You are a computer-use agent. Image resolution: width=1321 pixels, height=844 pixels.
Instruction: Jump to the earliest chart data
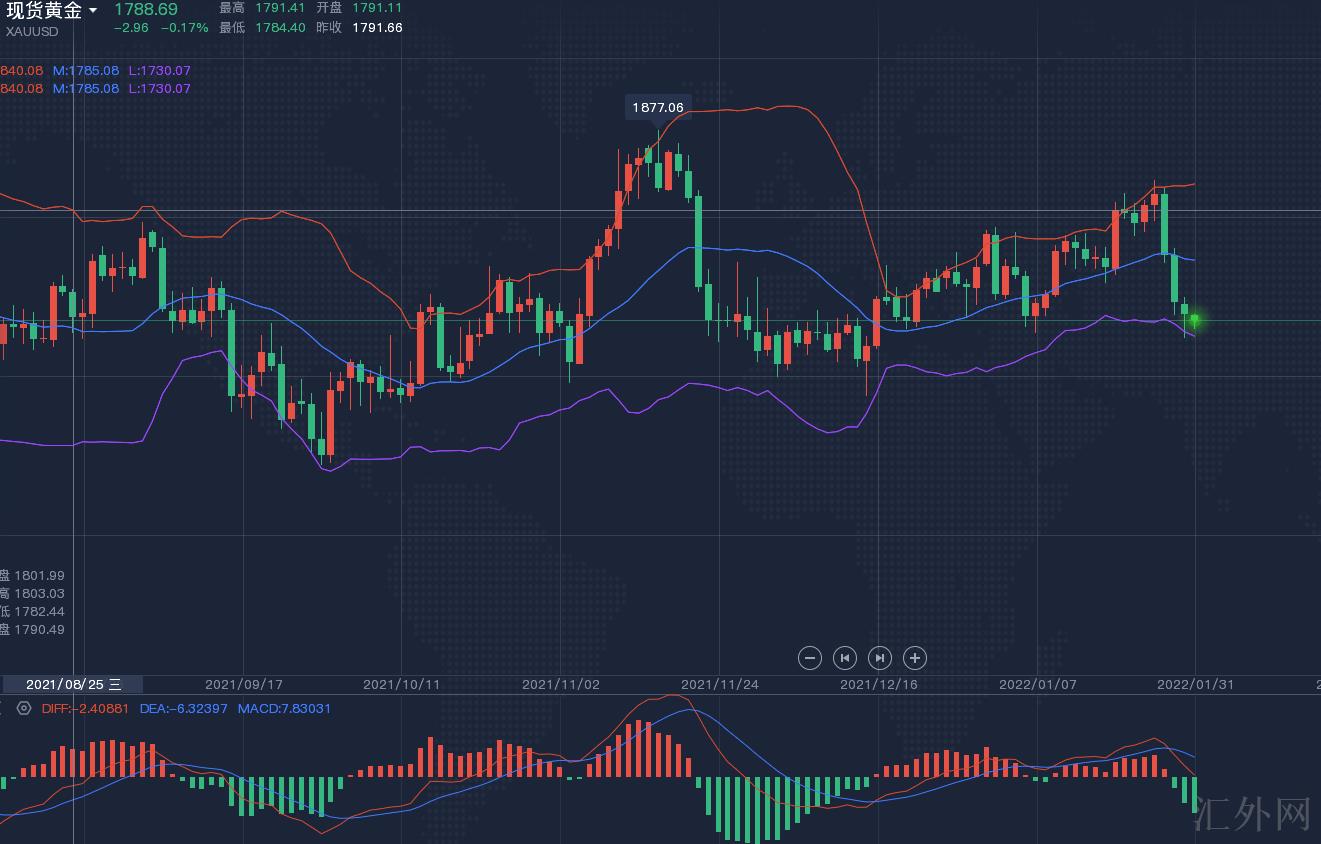845,658
